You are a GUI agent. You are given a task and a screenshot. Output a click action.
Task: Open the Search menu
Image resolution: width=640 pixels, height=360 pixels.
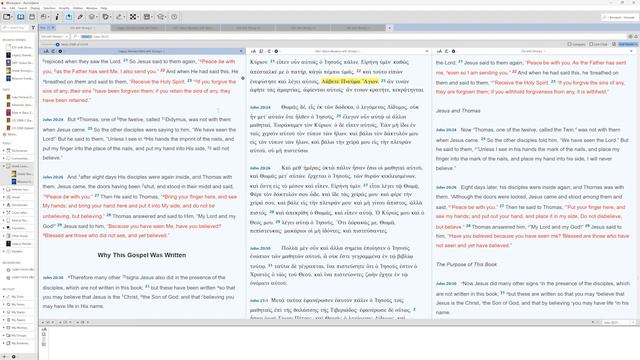(22, 8)
